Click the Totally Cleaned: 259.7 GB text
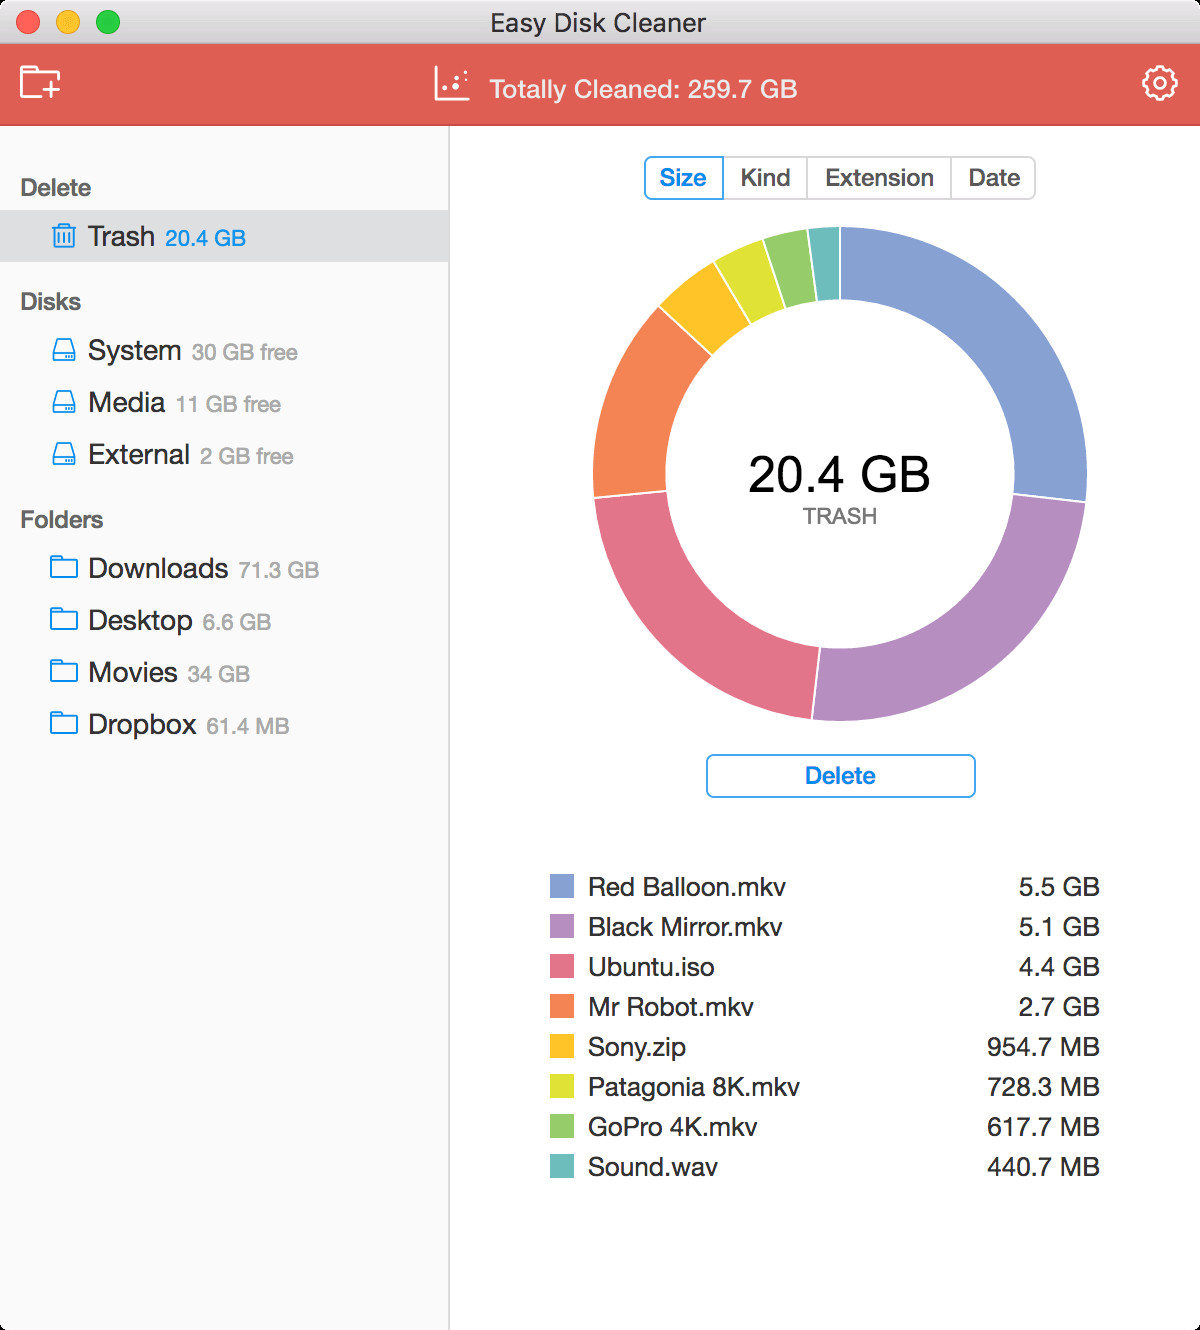 coord(643,89)
